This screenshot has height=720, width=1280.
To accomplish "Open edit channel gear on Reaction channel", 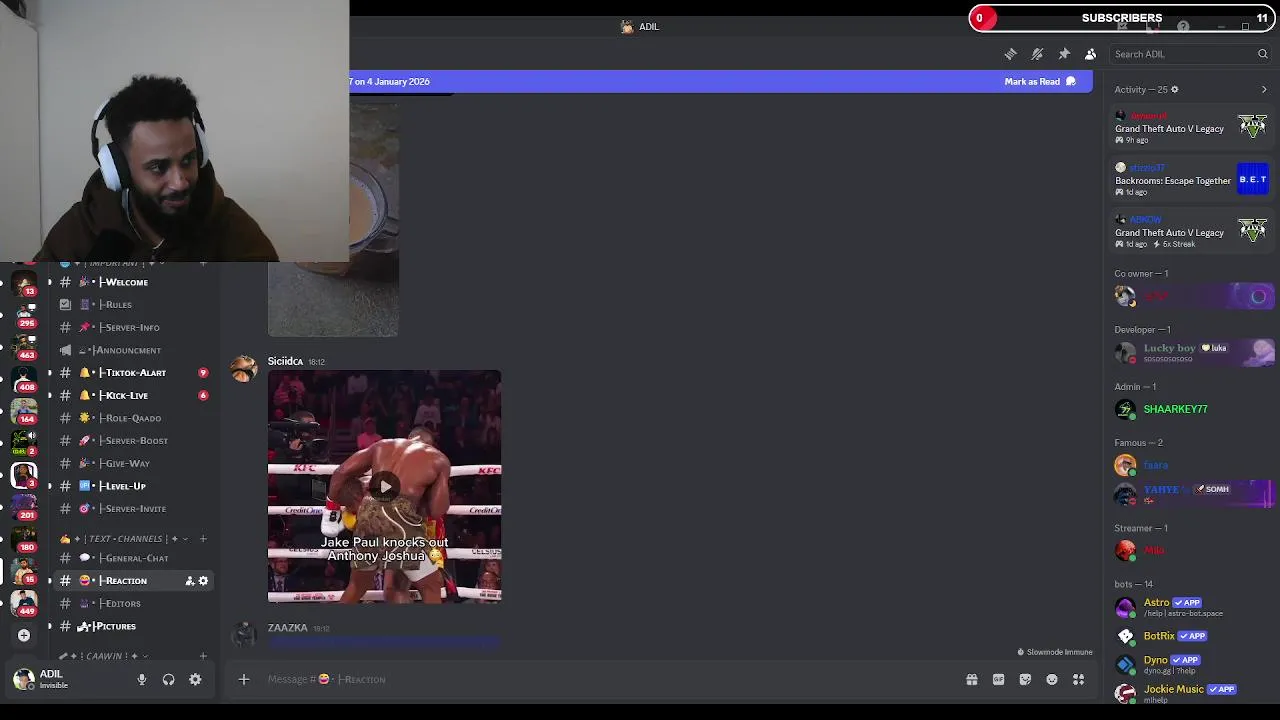I will [x=203, y=581].
